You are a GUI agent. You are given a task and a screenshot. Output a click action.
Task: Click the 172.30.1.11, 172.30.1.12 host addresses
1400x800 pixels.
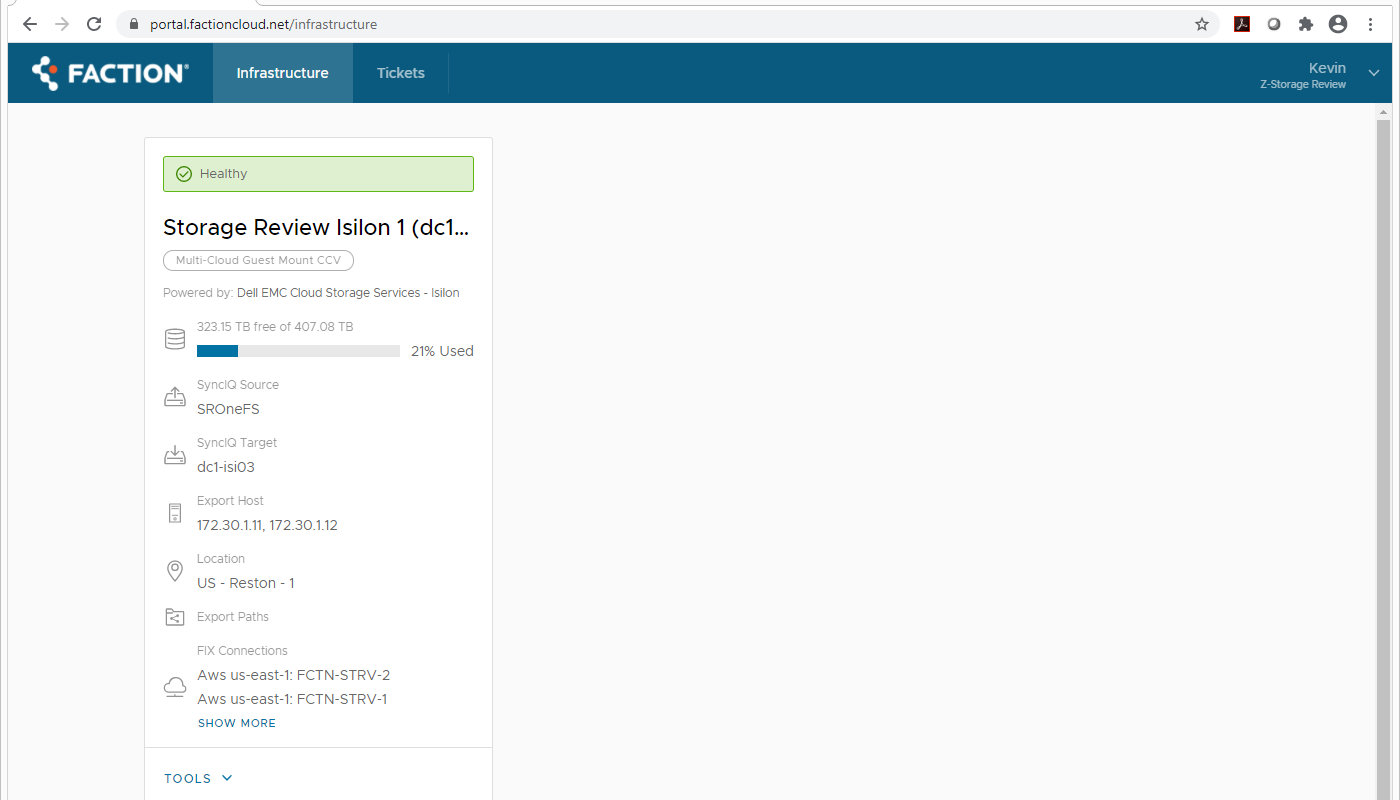tap(267, 525)
